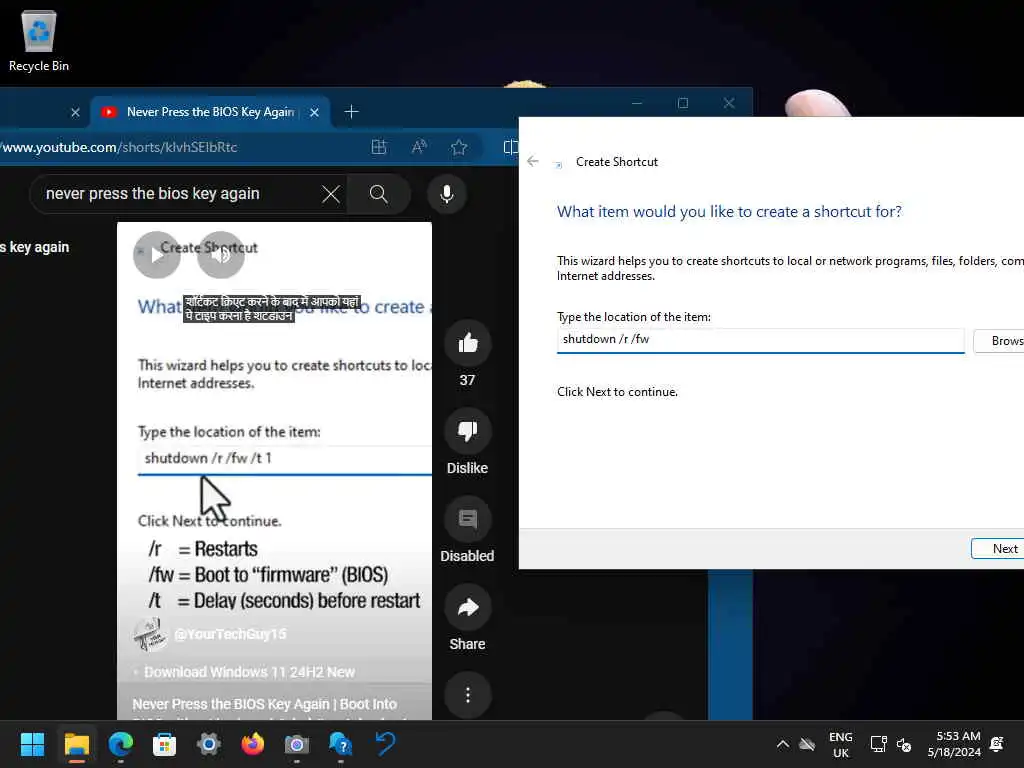Click the OneDrive cloud tray icon
Viewport: 1024px width, 768px height.
(808, 744)
